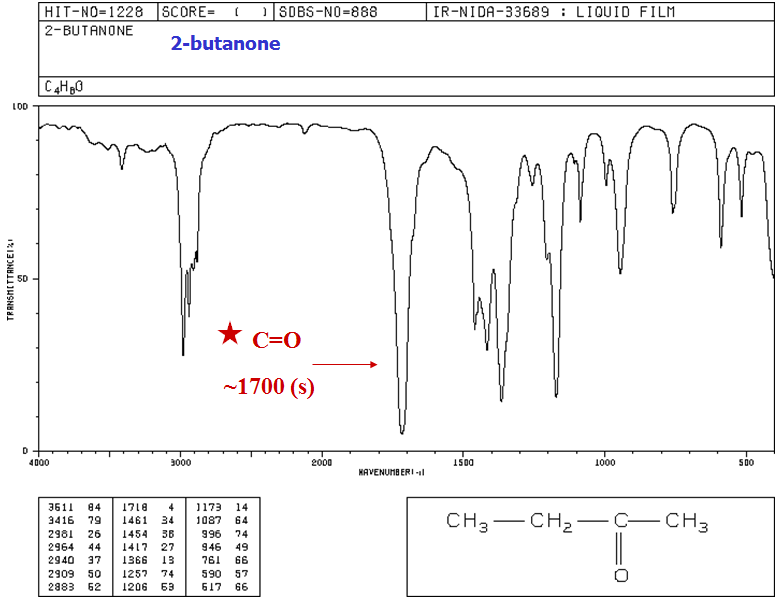Viewport: 777px width, 599px height.
Task: Click the red star annotation
Action: click(230, 334)
